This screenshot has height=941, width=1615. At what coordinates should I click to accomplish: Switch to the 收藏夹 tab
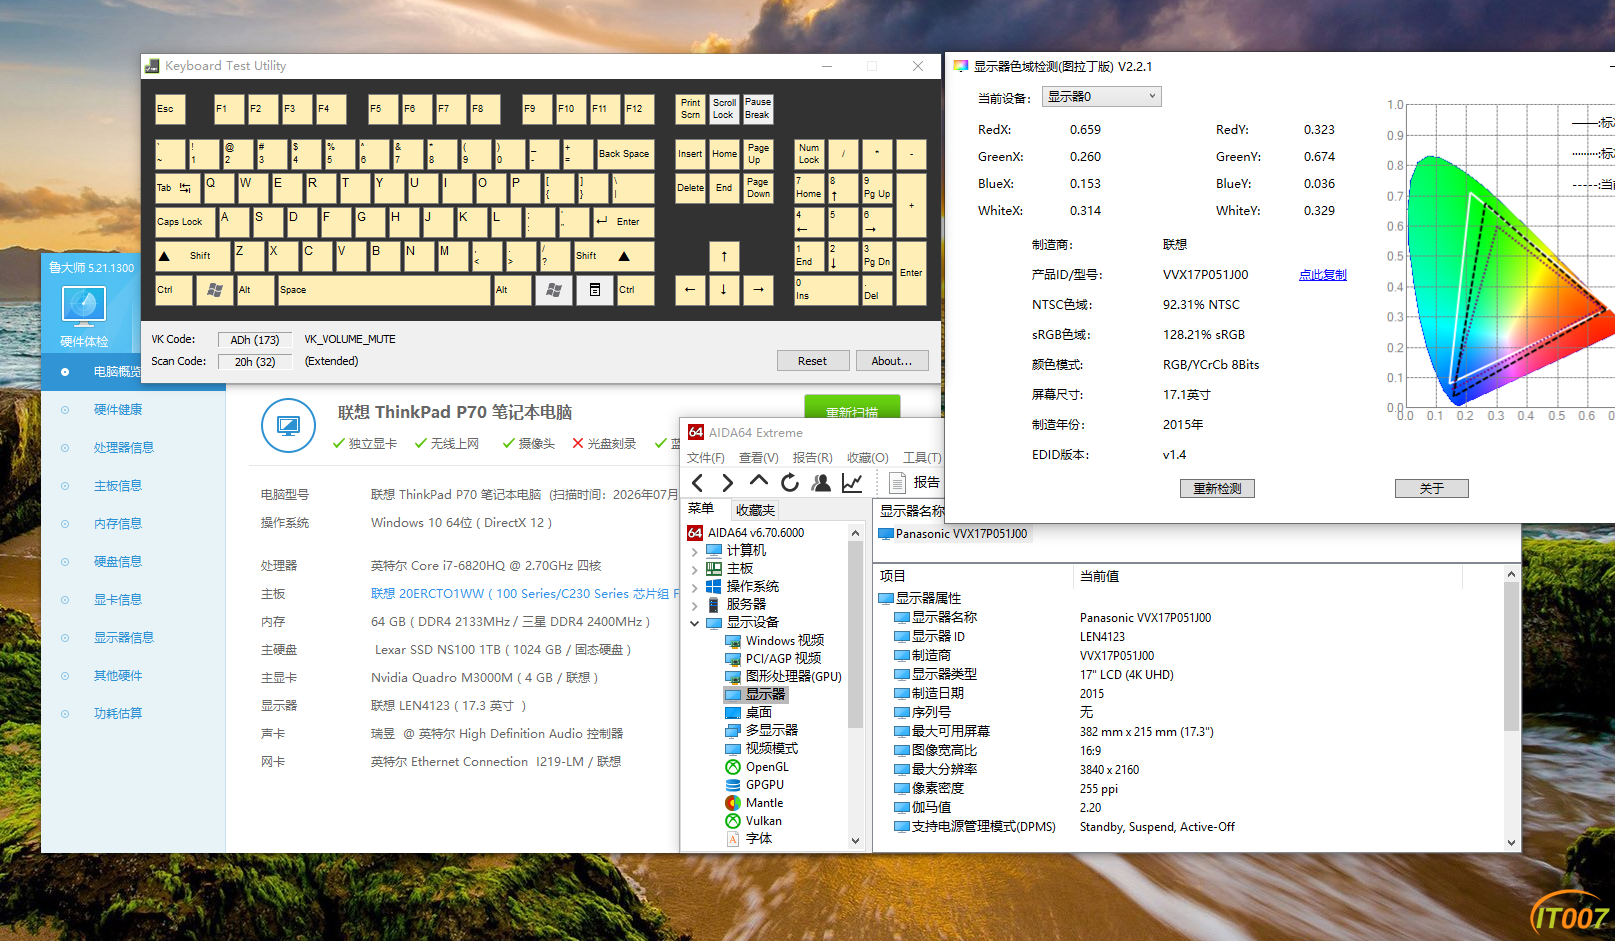click(755, 510)
